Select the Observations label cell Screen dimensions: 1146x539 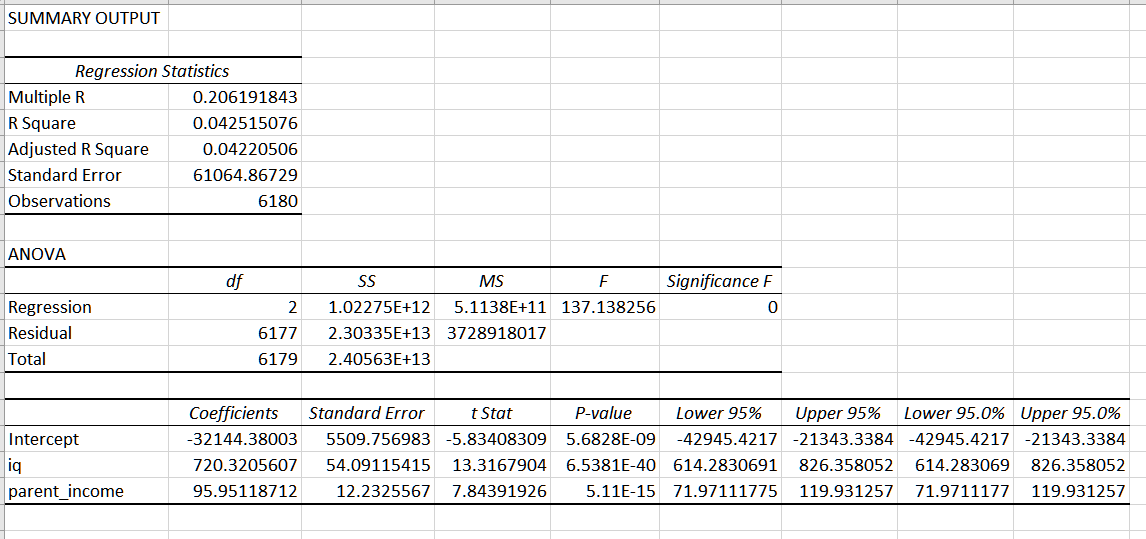coord(87,201)
